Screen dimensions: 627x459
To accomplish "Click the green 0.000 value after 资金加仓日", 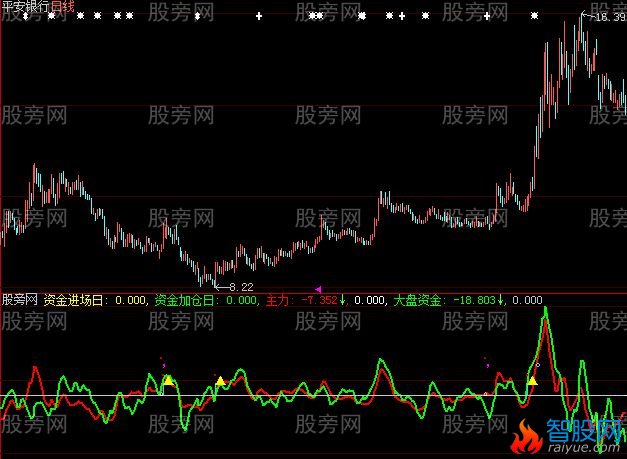I will pyautogui.click(x=241, y=300).
